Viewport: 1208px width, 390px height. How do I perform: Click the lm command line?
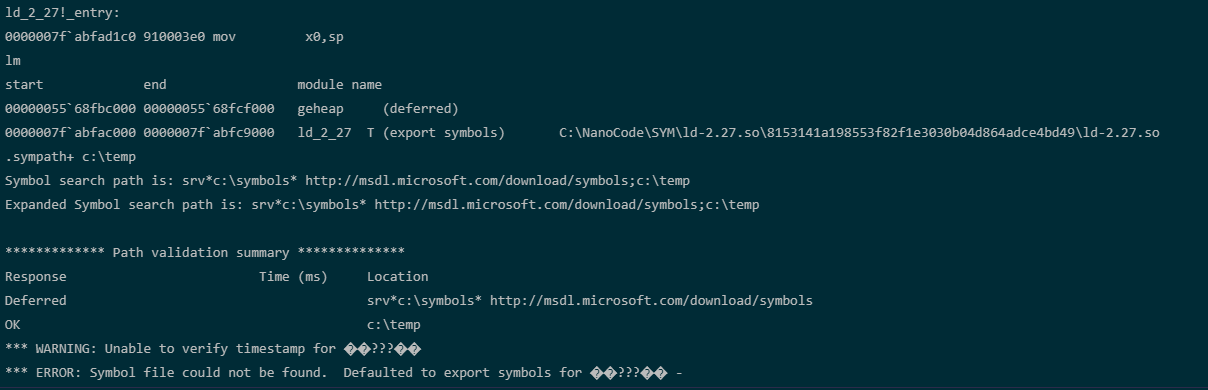[x=13, y=61]
